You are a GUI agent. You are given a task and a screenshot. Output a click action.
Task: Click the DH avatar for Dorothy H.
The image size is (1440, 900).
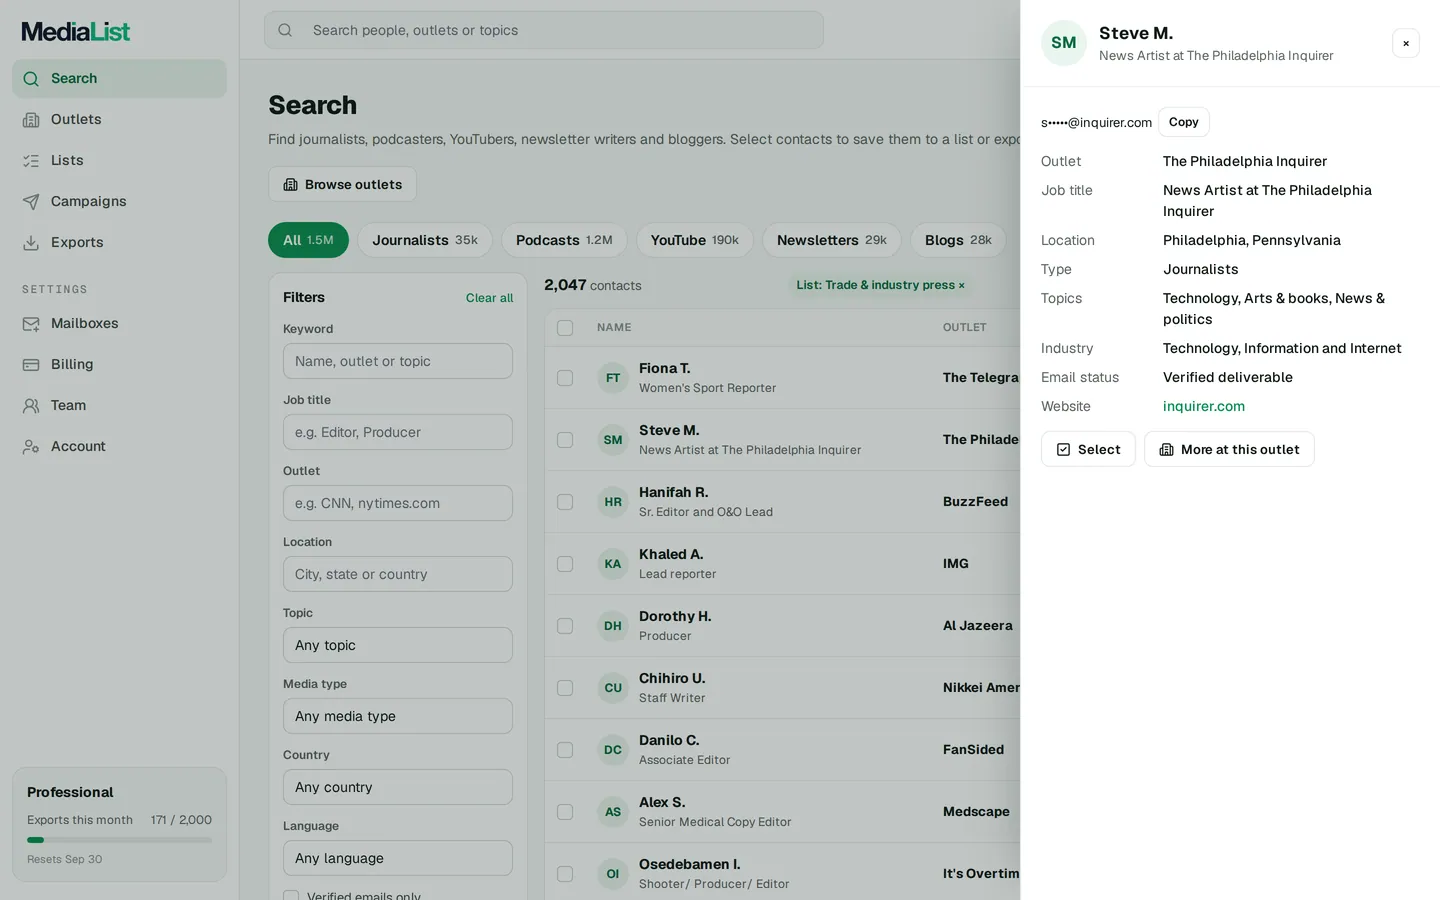[613, 626]
